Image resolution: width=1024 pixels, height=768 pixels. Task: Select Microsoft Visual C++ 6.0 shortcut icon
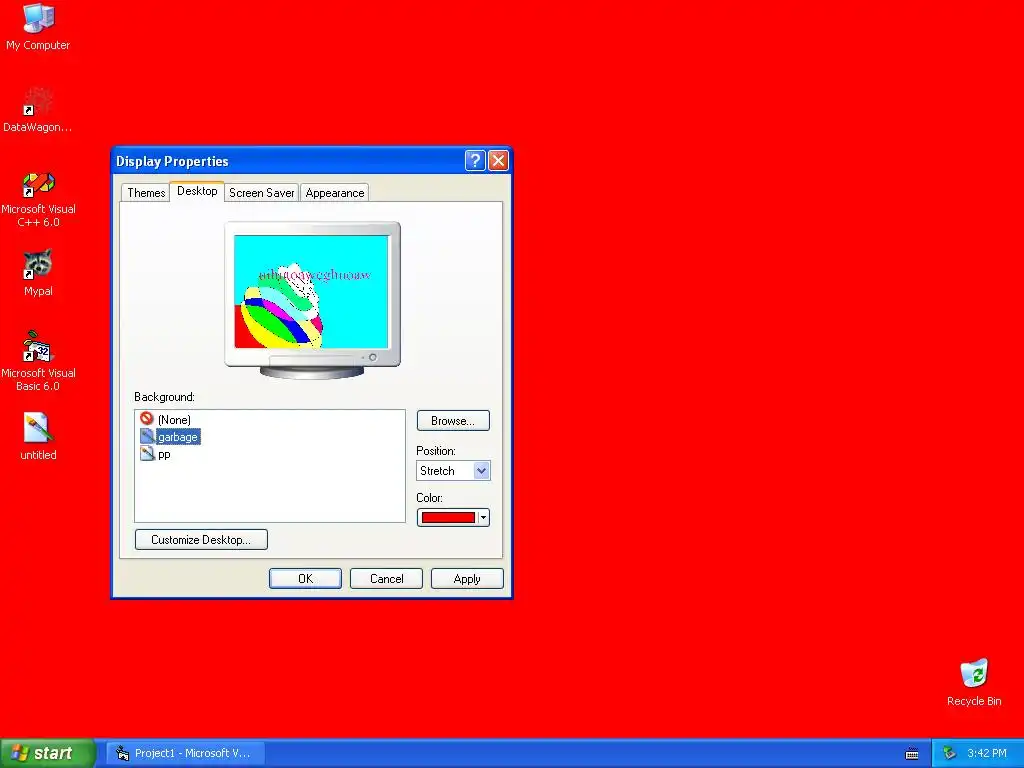38,199
